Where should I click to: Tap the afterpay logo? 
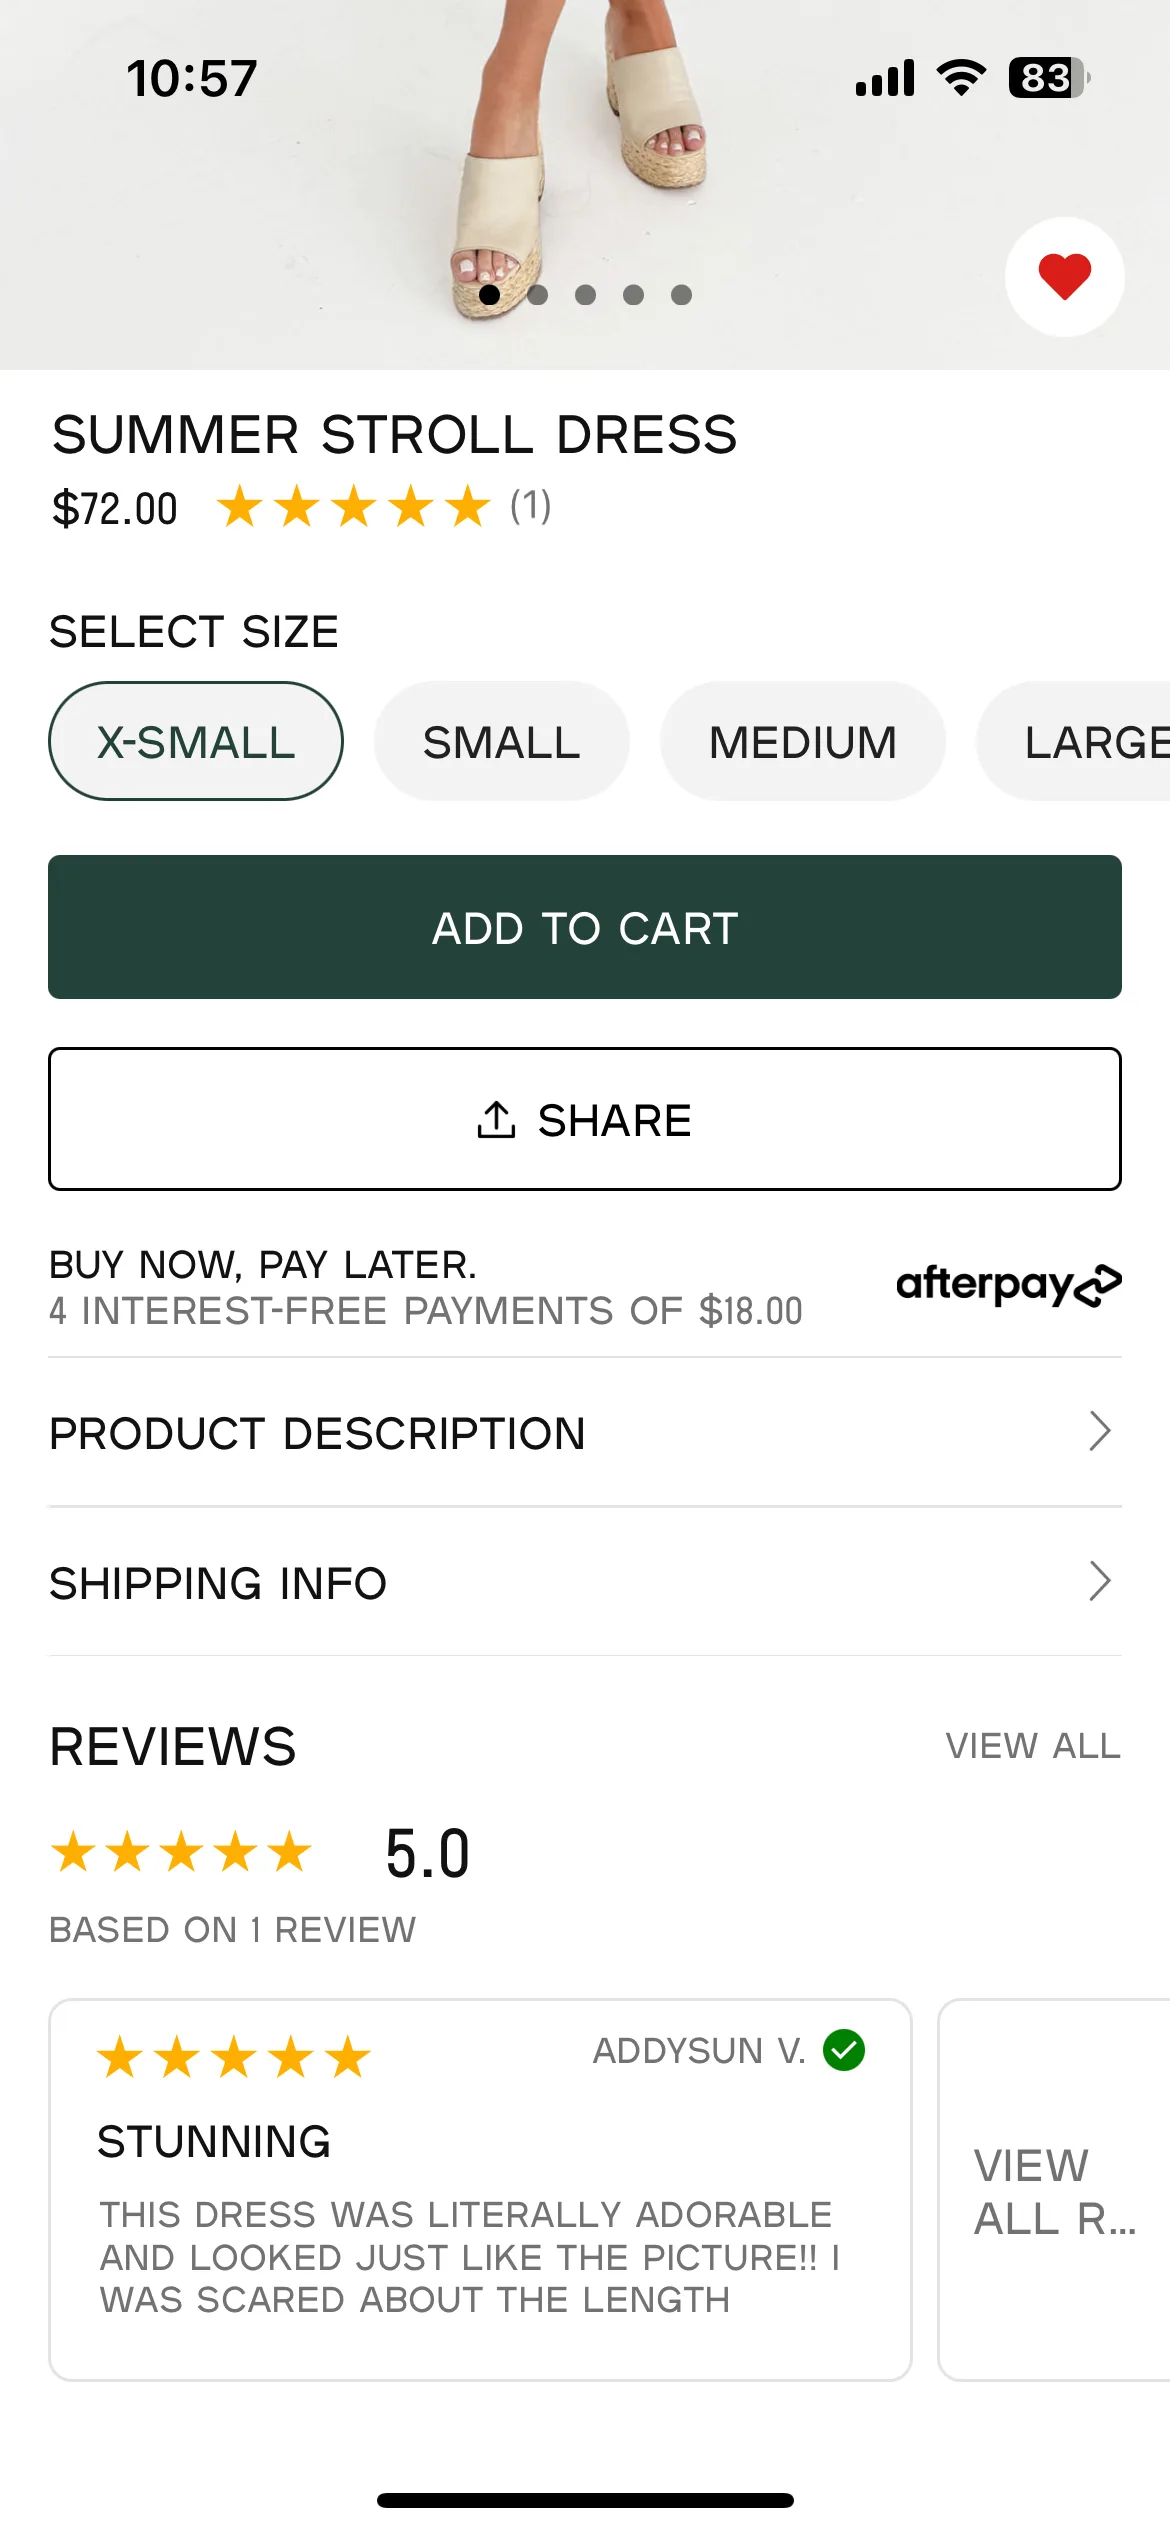[1008, 1285]
